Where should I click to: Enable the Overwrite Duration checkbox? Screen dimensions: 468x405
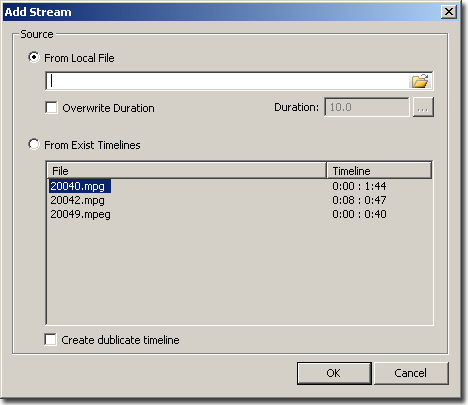click(x=51, y=108)
